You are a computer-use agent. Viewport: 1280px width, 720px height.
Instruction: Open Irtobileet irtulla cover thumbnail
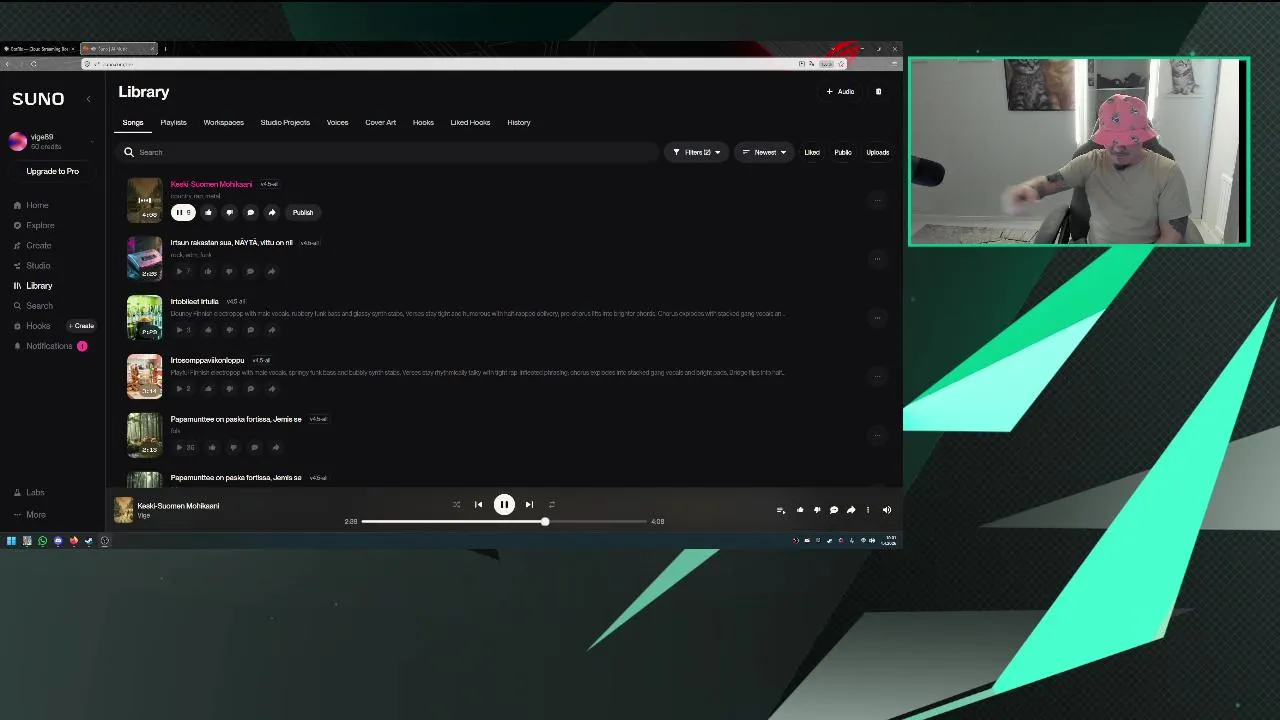144,317
